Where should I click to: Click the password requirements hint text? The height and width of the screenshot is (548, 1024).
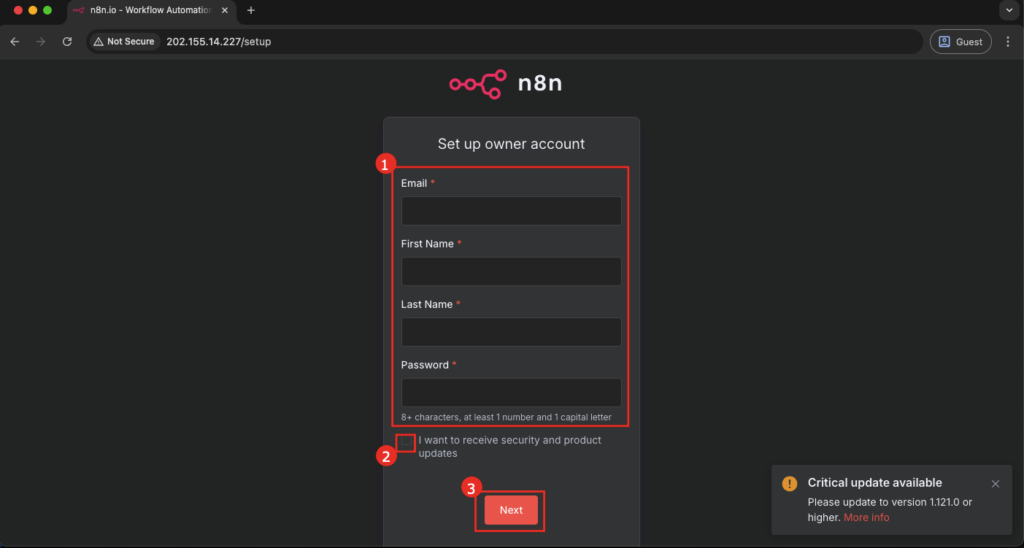tap(506, 417)
